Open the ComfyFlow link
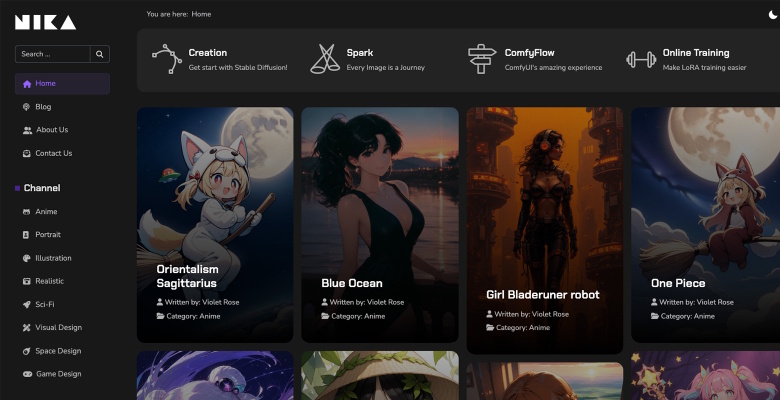 coord(529,53)
